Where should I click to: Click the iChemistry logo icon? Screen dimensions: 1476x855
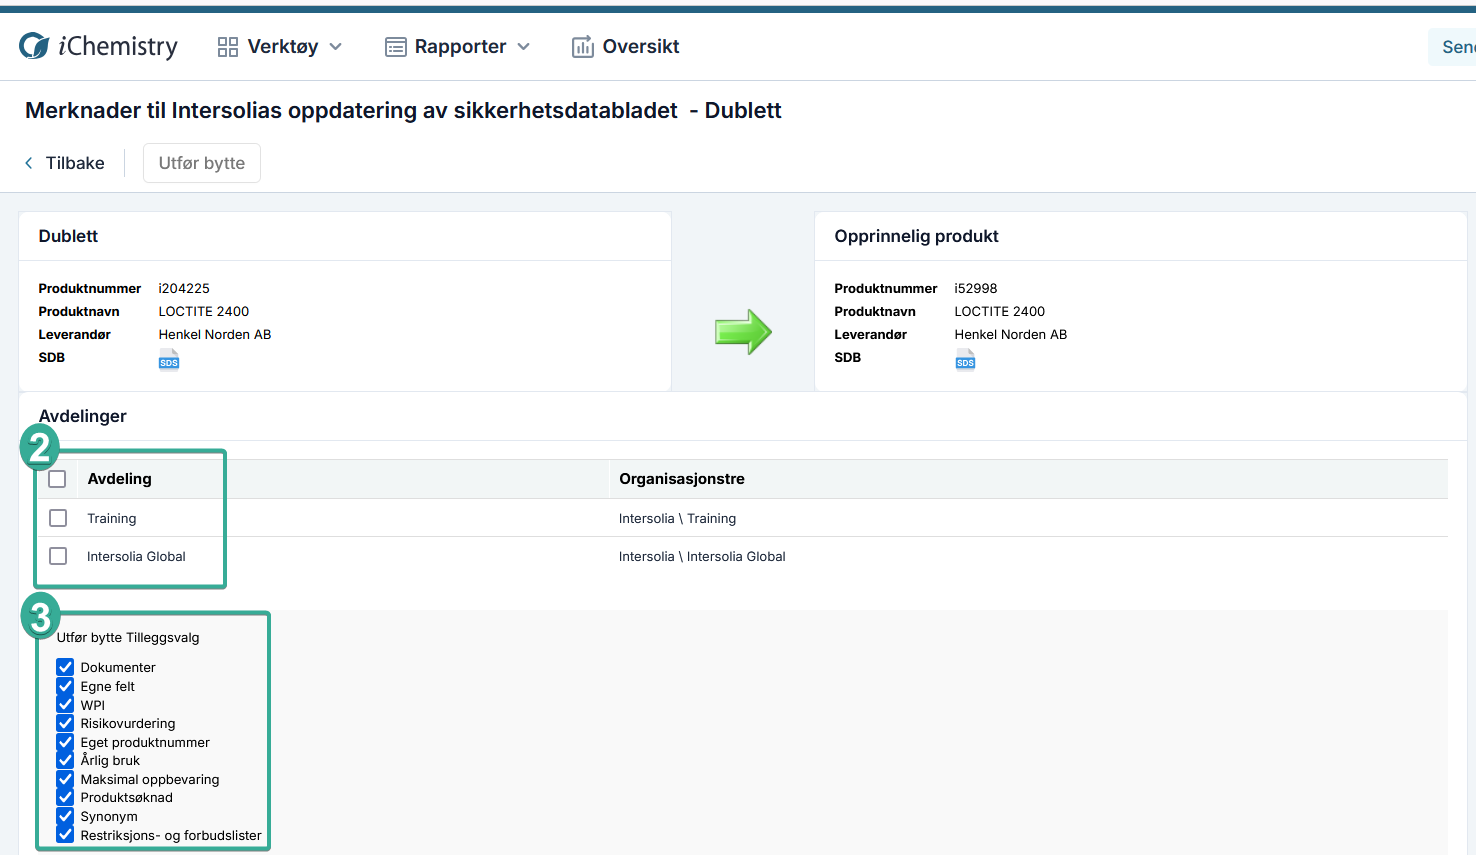(x=34, y=46)
